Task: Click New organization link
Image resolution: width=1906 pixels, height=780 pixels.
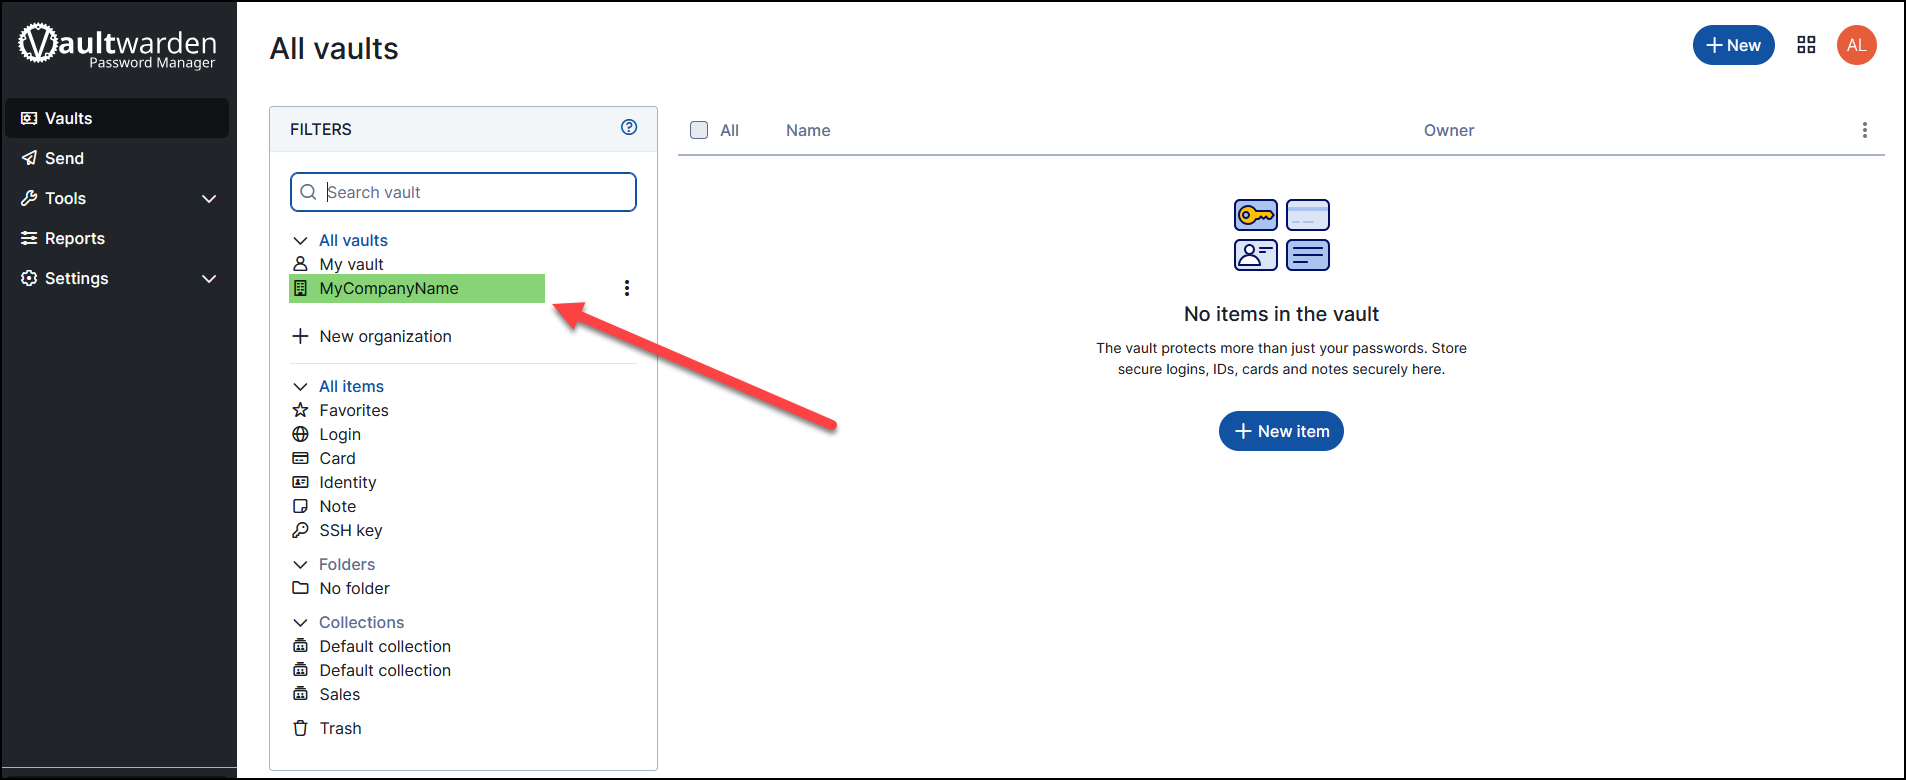Action: pos(384,336)
